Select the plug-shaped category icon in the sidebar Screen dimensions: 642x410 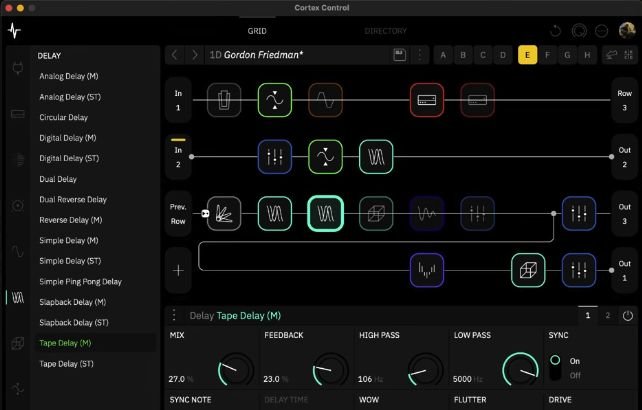click(18, 68)
